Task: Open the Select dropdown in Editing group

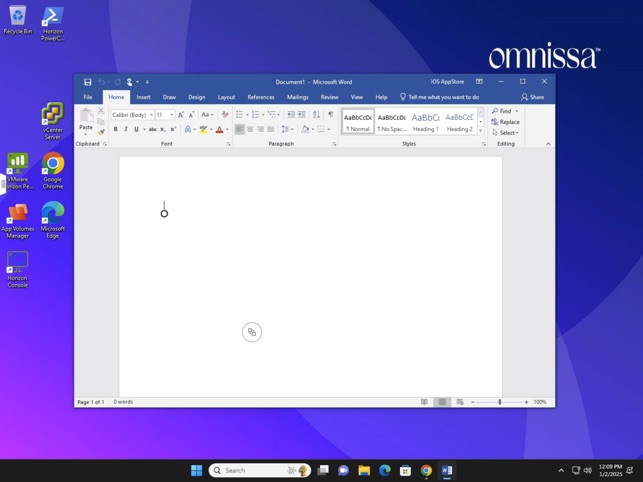Action: [x=505, y=132]
